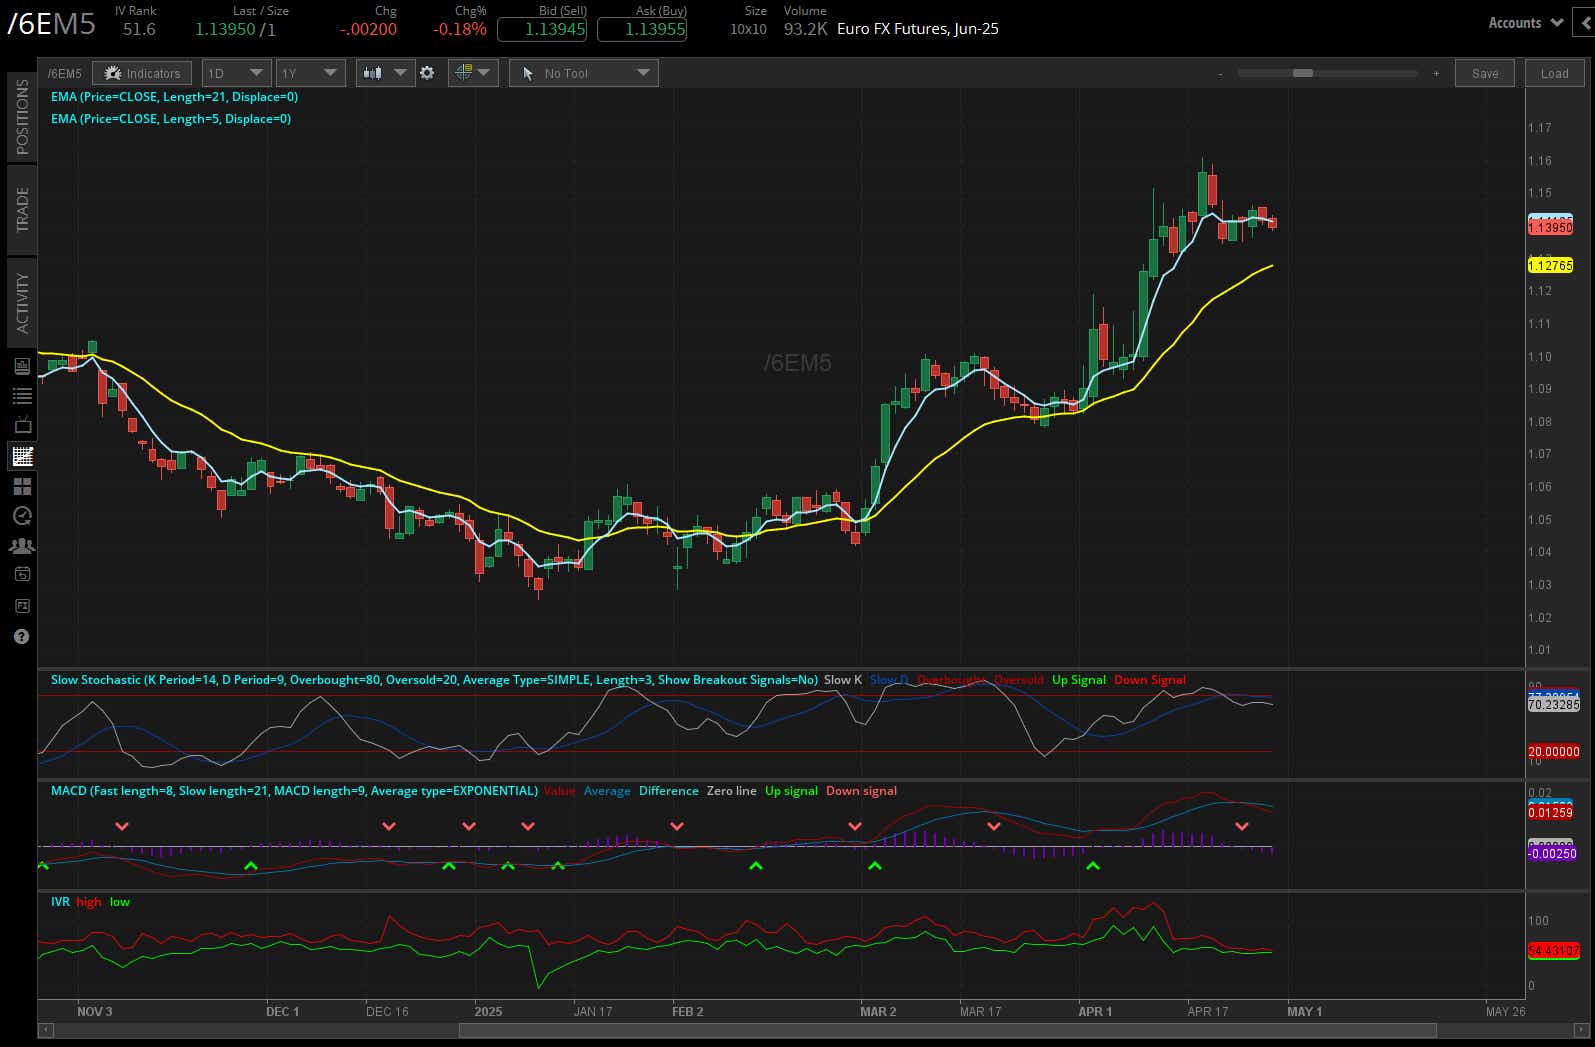Open chart settings gear icon

click(427, 73)
